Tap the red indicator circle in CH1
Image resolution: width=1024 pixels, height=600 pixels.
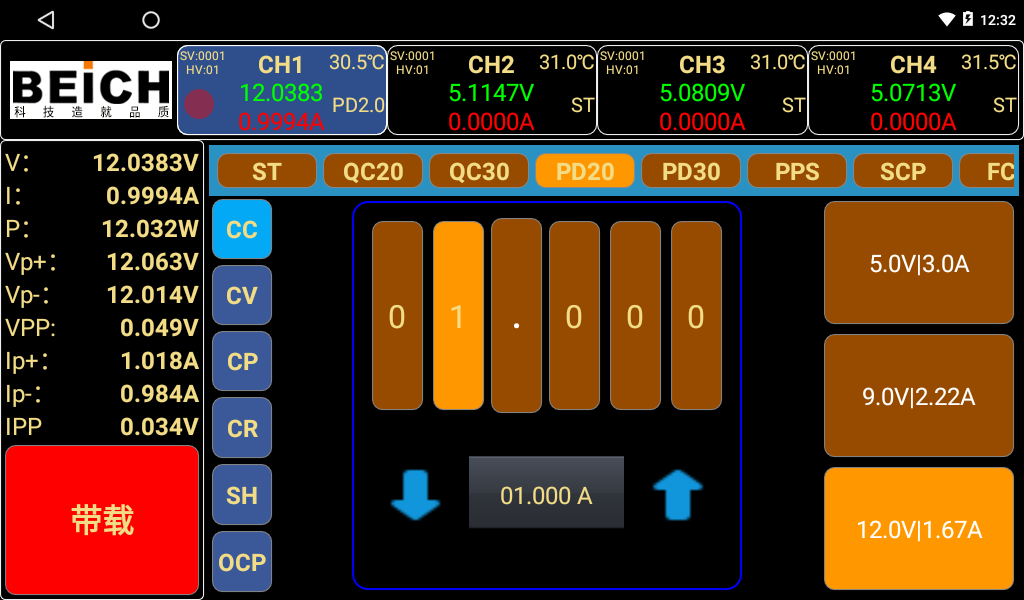199,104
